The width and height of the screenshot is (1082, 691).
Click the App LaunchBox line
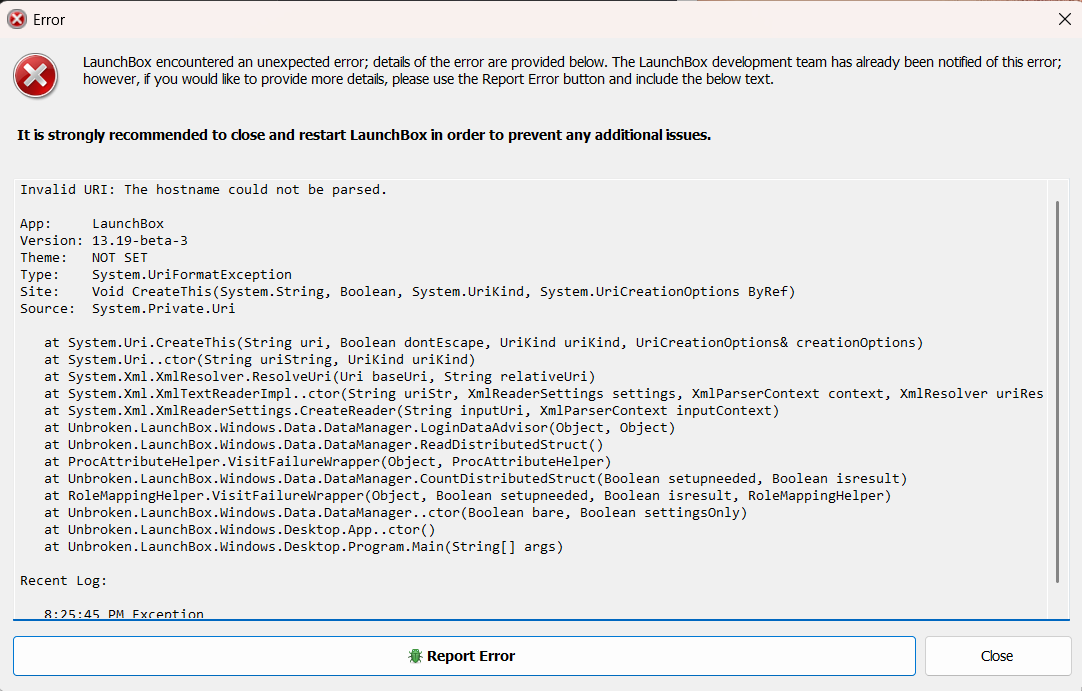92,224
